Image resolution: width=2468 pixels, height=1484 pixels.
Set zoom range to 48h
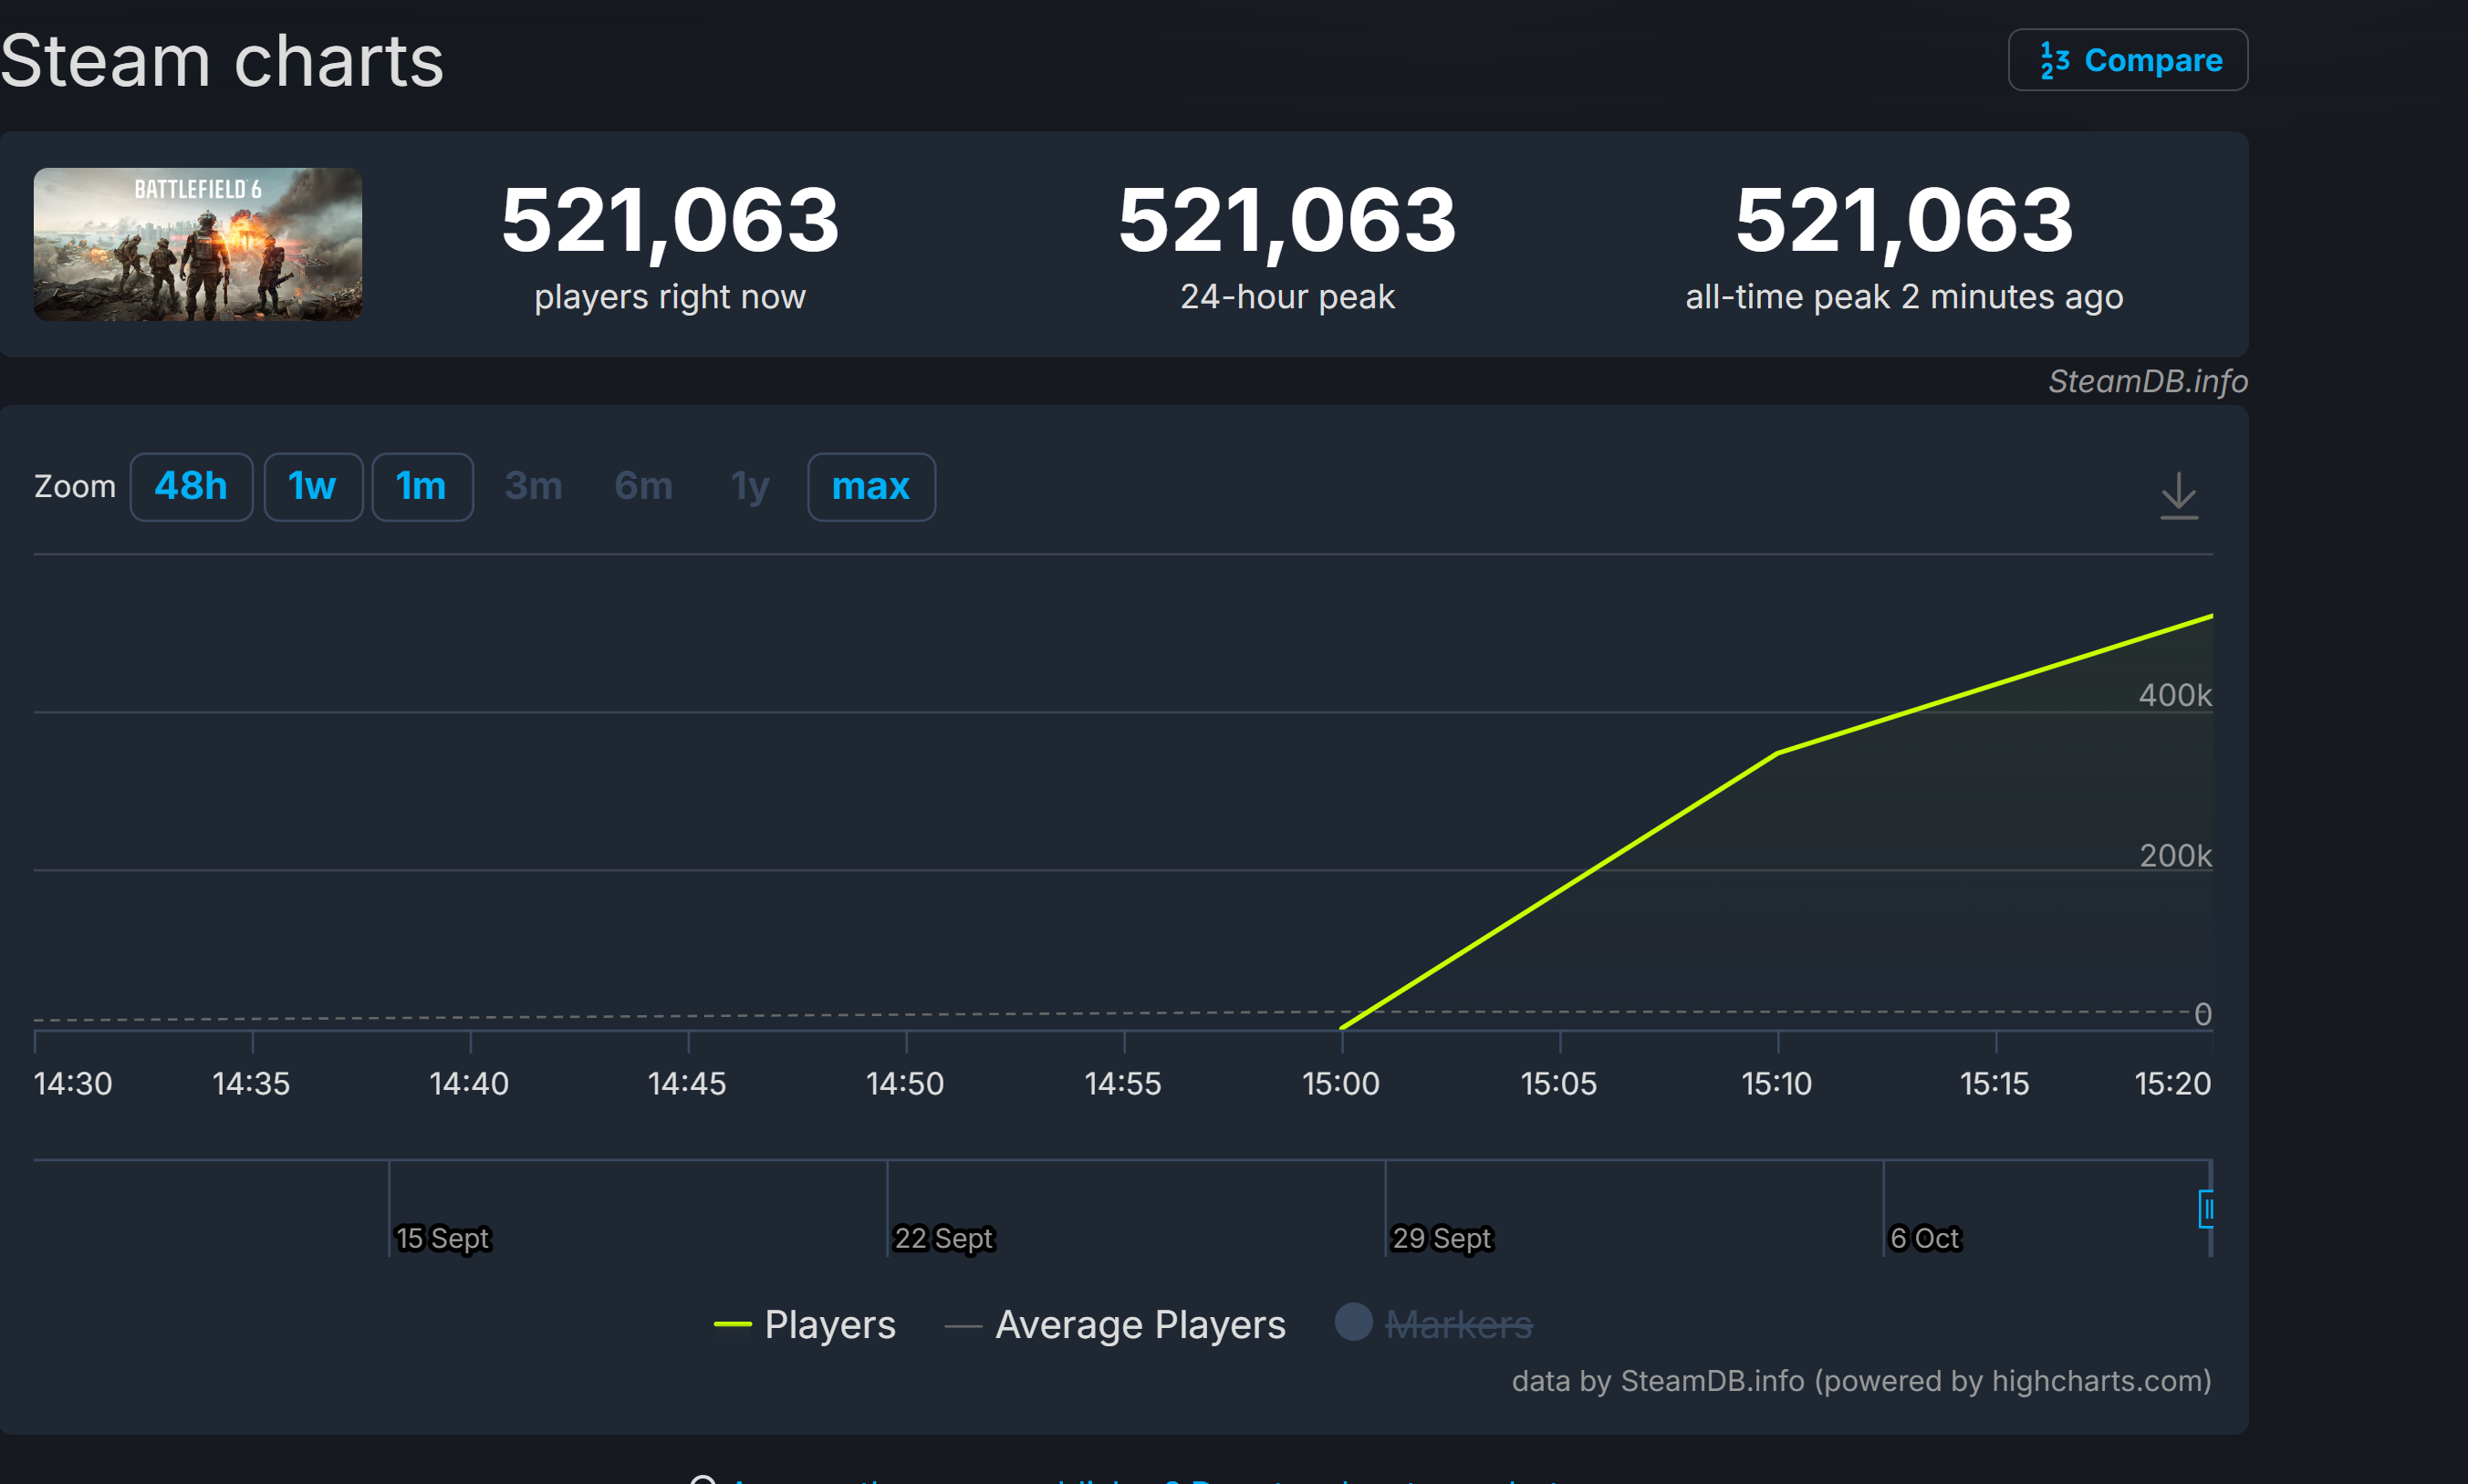[x=191, y=487]
